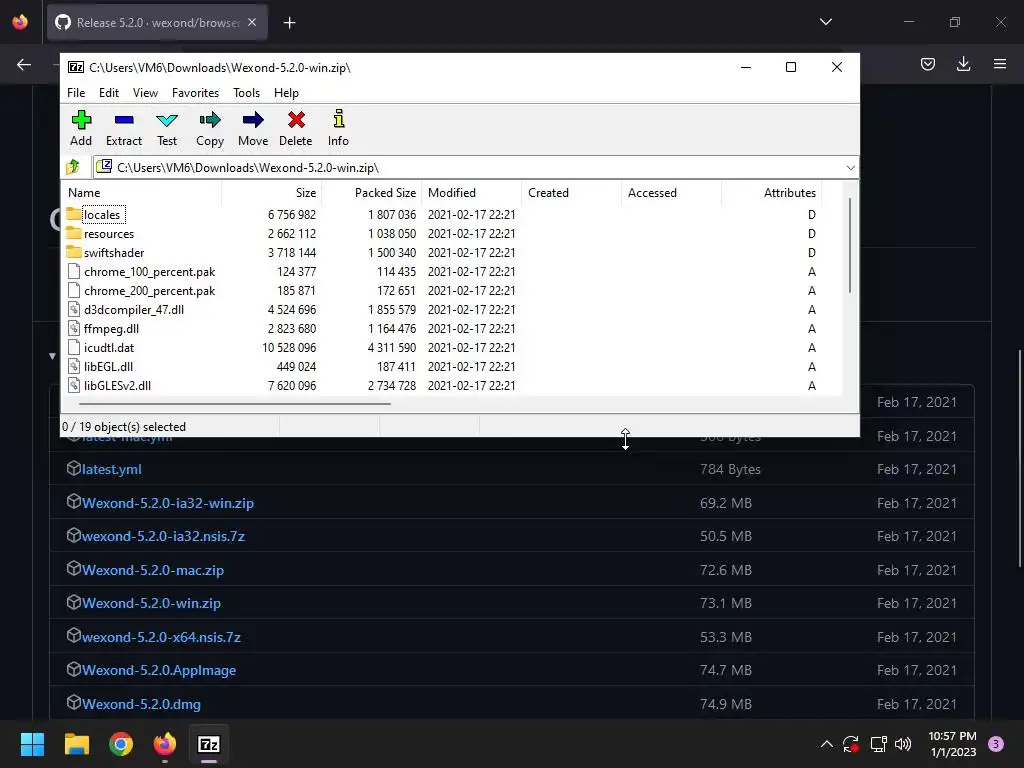Download Wexond-5.2.0.dmg link
The image size is (1024, 768).
(141, 704)
